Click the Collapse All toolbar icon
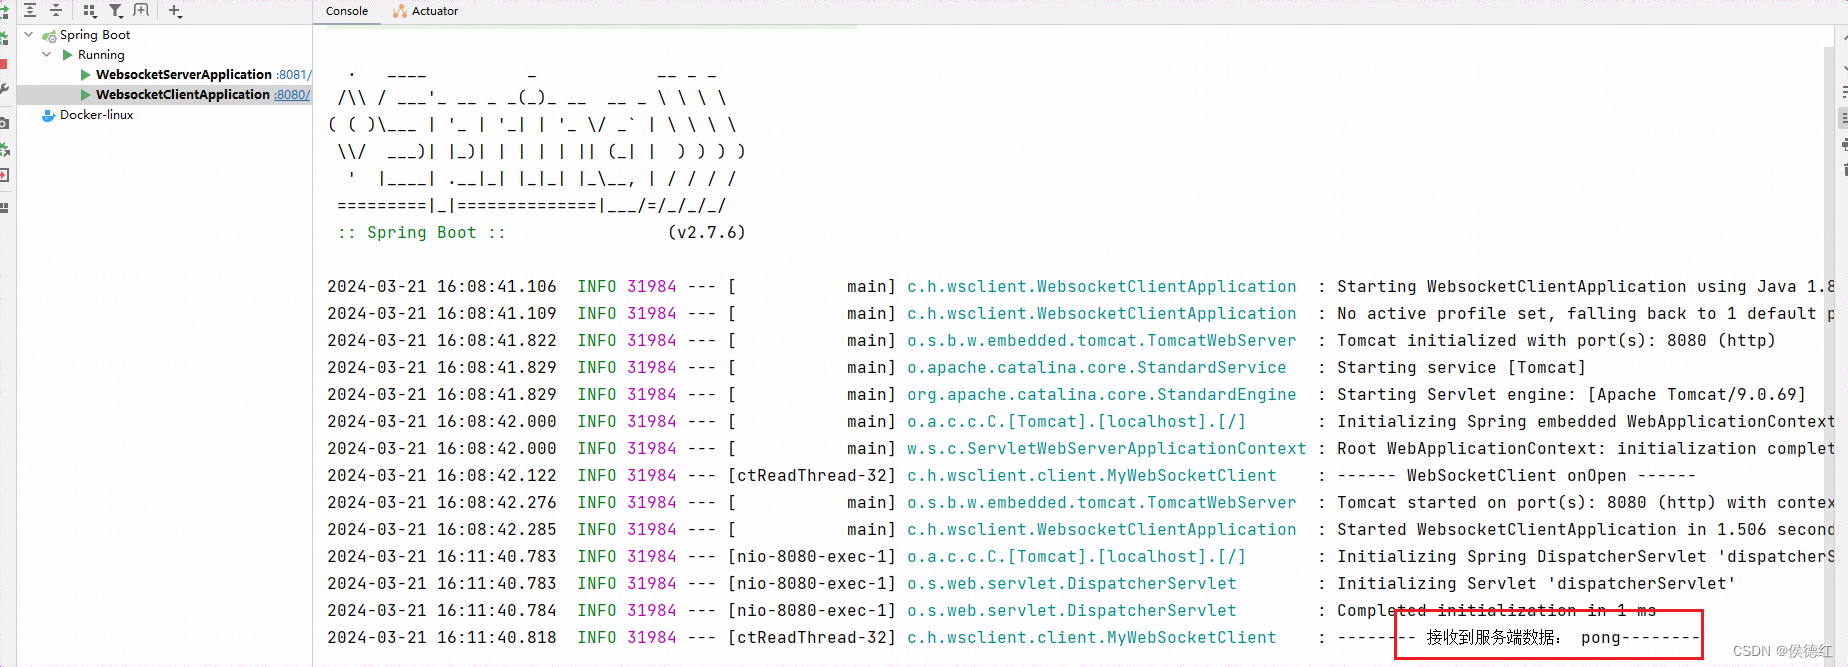This screenshot has width=1848, height=667. click(56, 10)
